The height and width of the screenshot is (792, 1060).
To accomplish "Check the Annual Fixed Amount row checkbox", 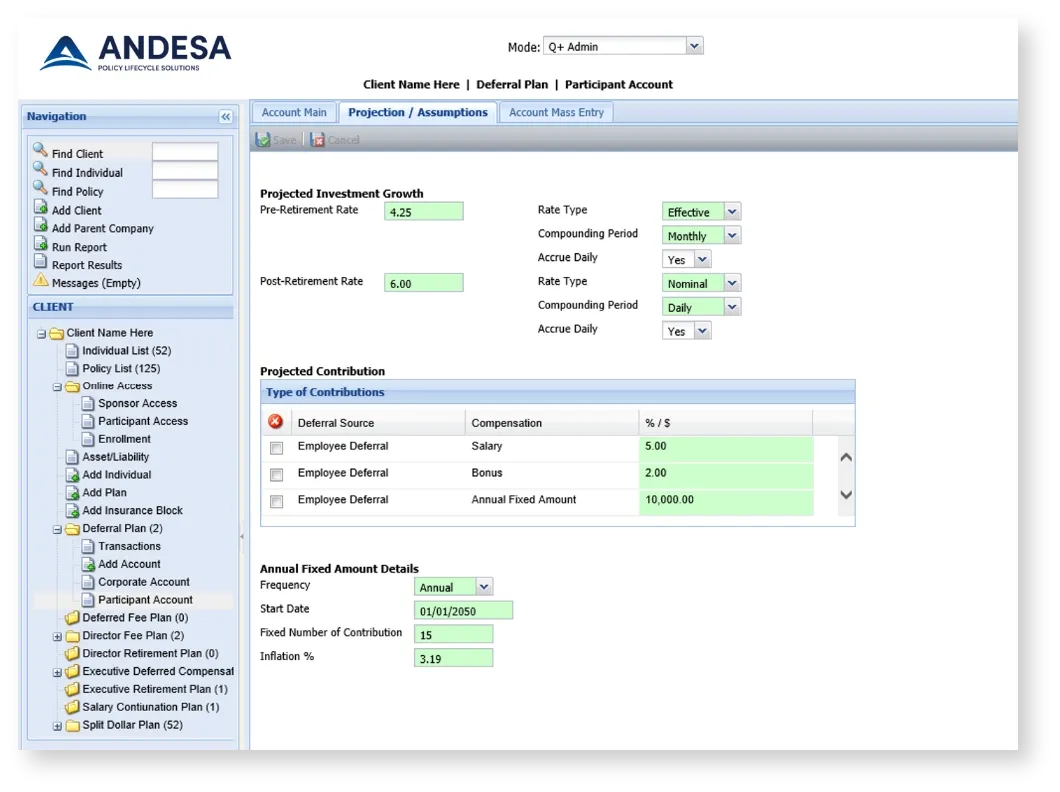I will [x=276, y=501].
